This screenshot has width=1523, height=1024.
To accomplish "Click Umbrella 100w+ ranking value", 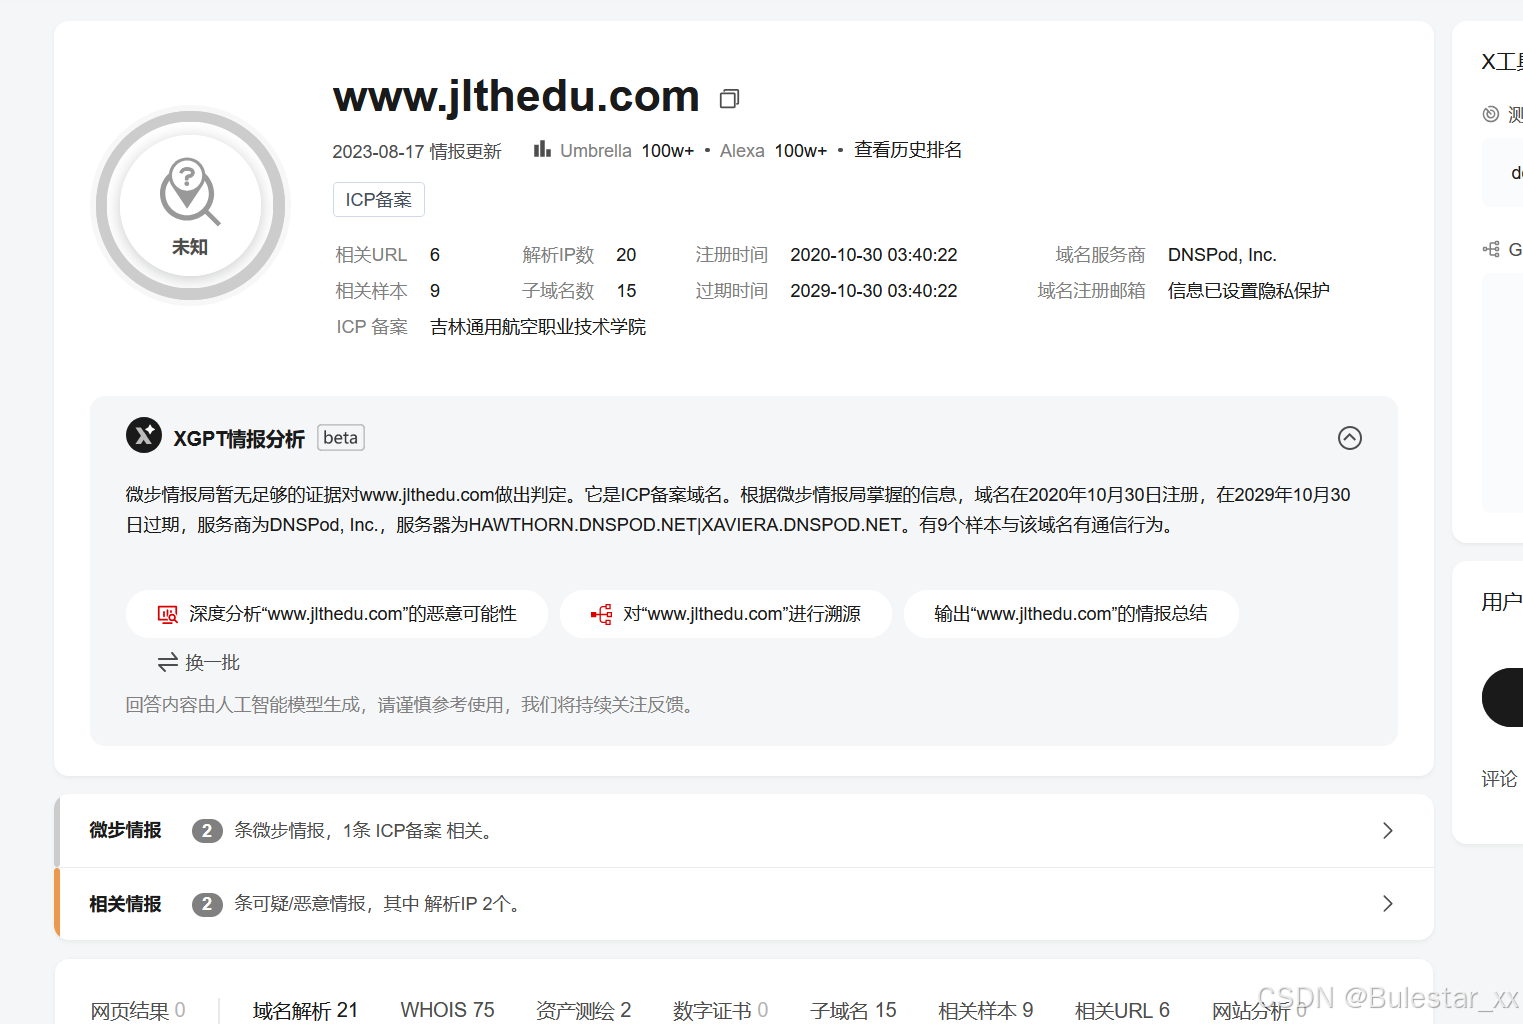I will (668, 151).
